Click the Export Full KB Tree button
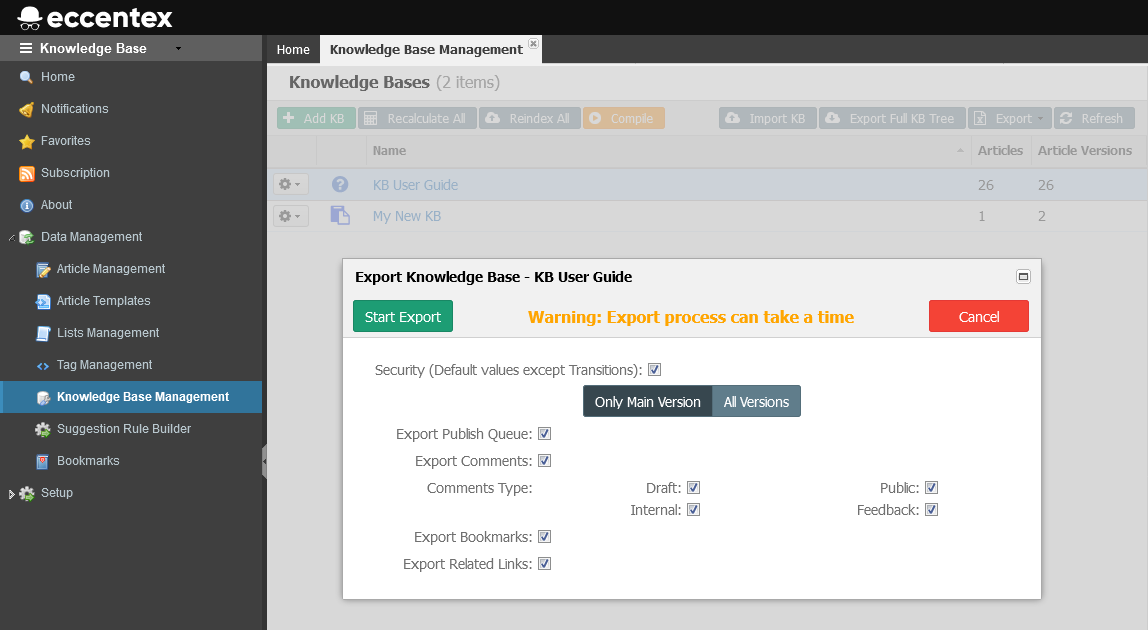 [892, 118]
